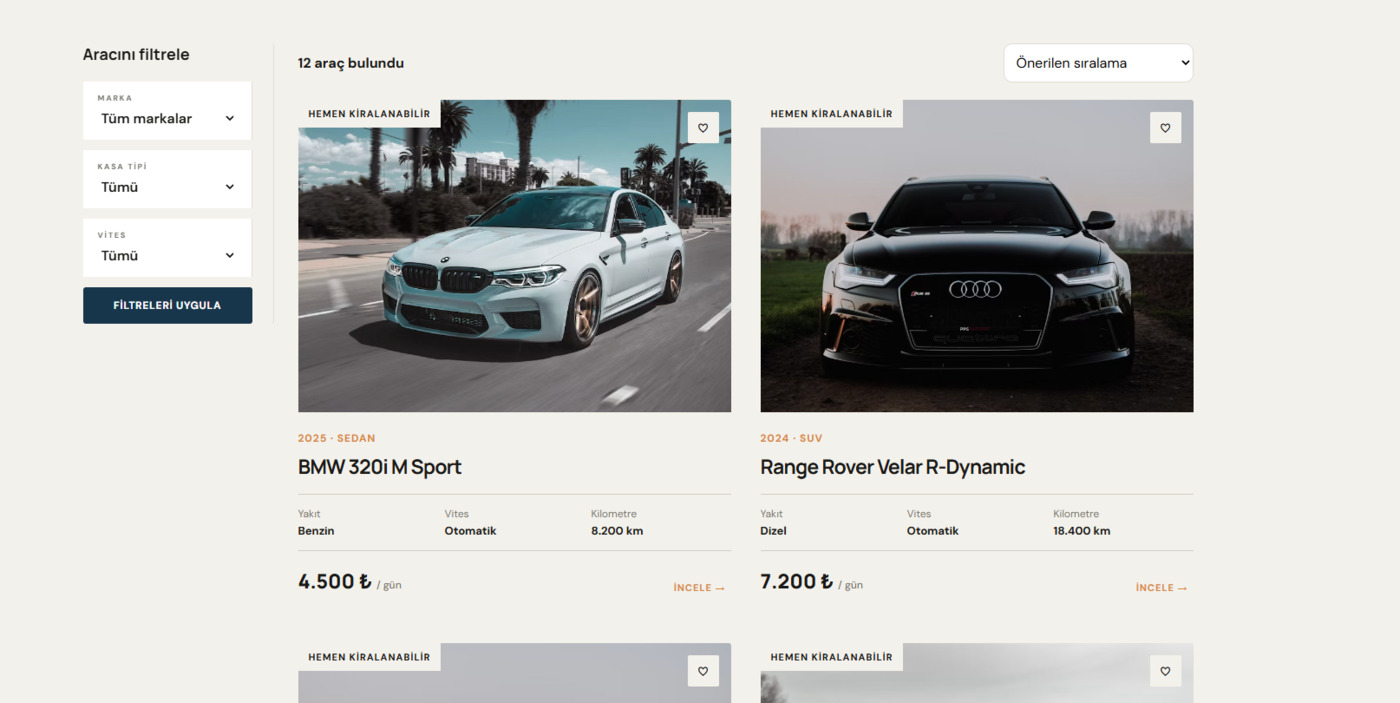Image resolution: width=1400 pixels, height=703 pixels.
Task: Click heart icon on bottom-right partial card
Action: pos(1165,671)
